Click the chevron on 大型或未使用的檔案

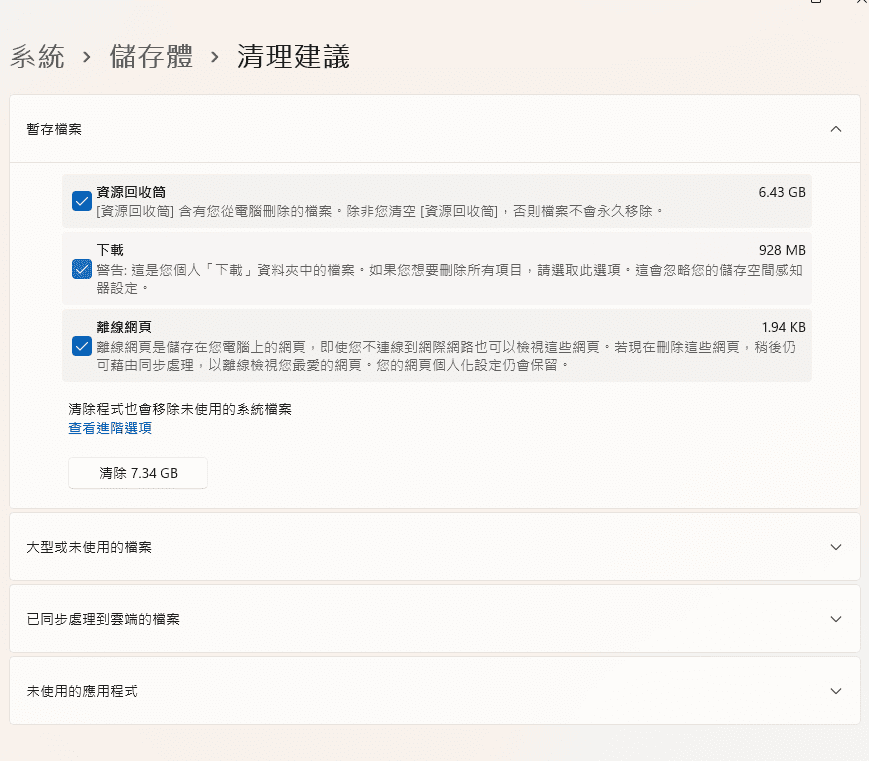(836, 546)
